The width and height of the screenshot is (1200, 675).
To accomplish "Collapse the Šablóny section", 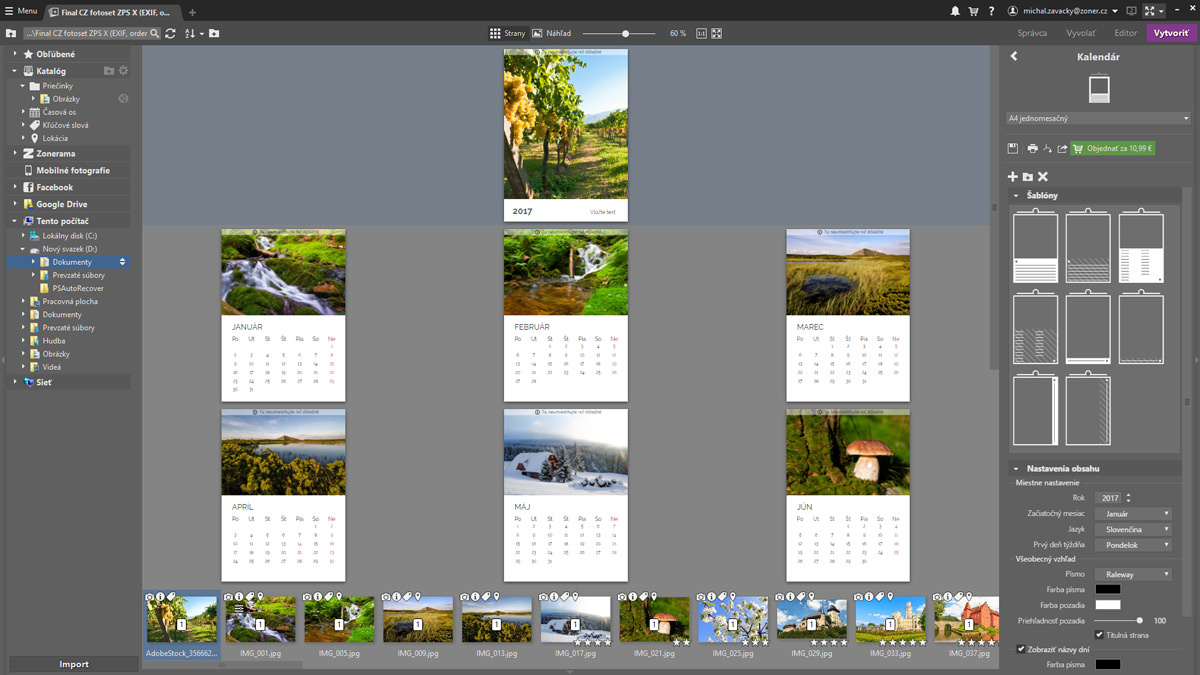I will 1017,196.
